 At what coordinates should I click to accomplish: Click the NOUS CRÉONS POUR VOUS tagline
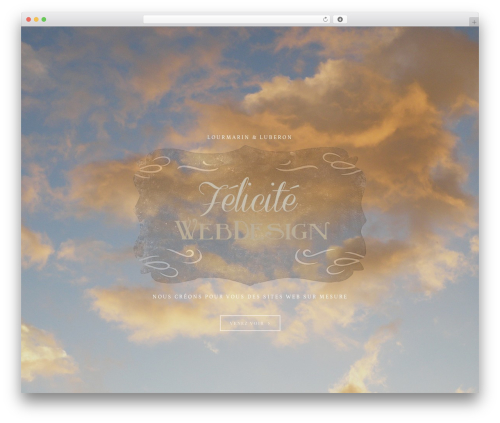(x=250, y=296)
